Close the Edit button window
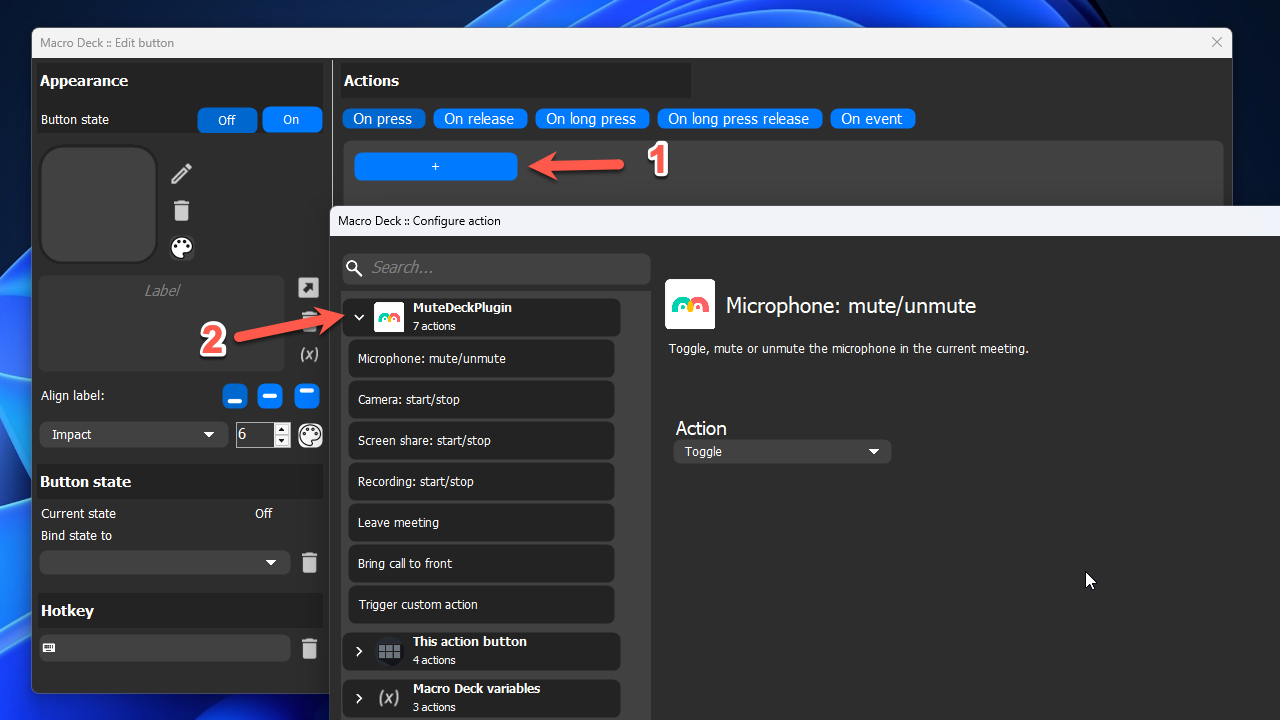1280x720 pixels. click(1217, 43)
